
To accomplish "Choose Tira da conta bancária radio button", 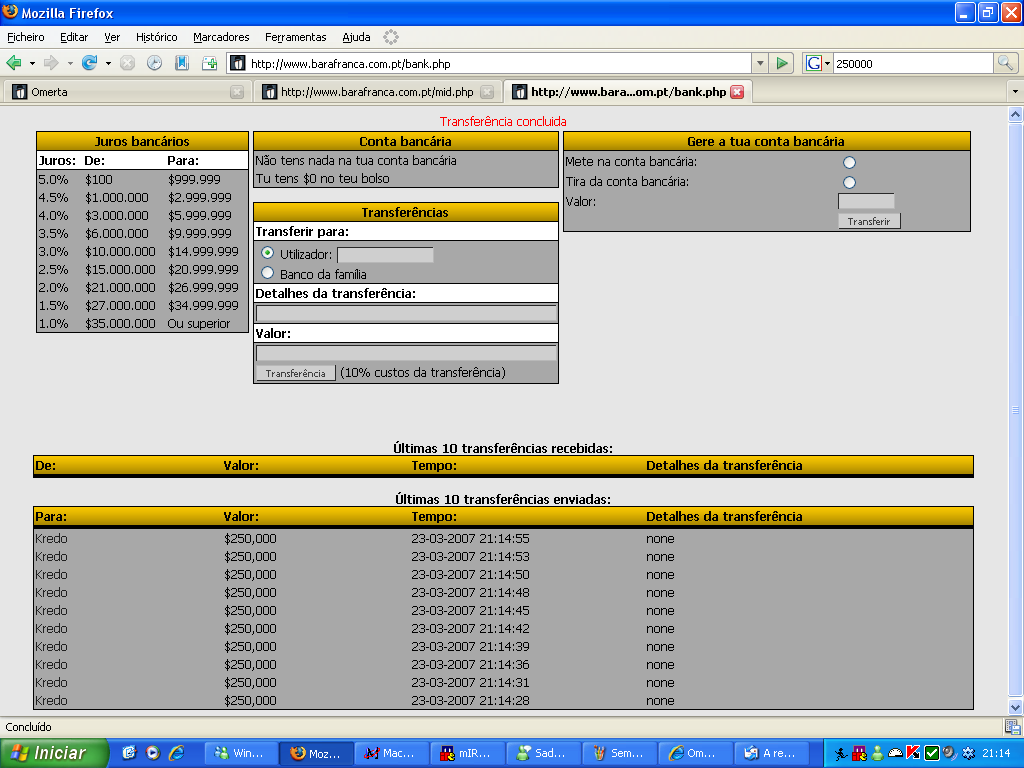I will 850,182.
